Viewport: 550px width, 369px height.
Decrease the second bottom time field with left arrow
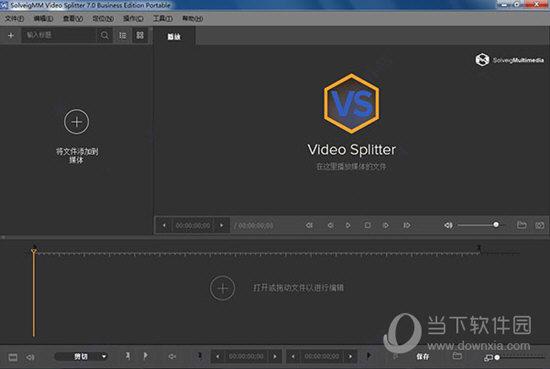click(293, 357)
